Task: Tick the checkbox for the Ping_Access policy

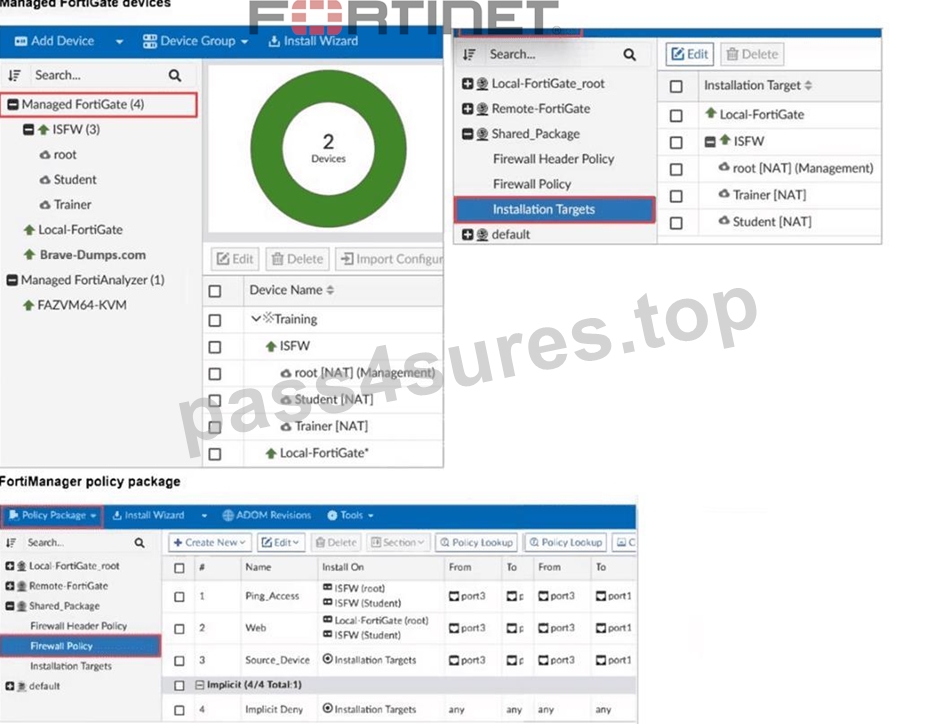Action: [x=179, y=596]
